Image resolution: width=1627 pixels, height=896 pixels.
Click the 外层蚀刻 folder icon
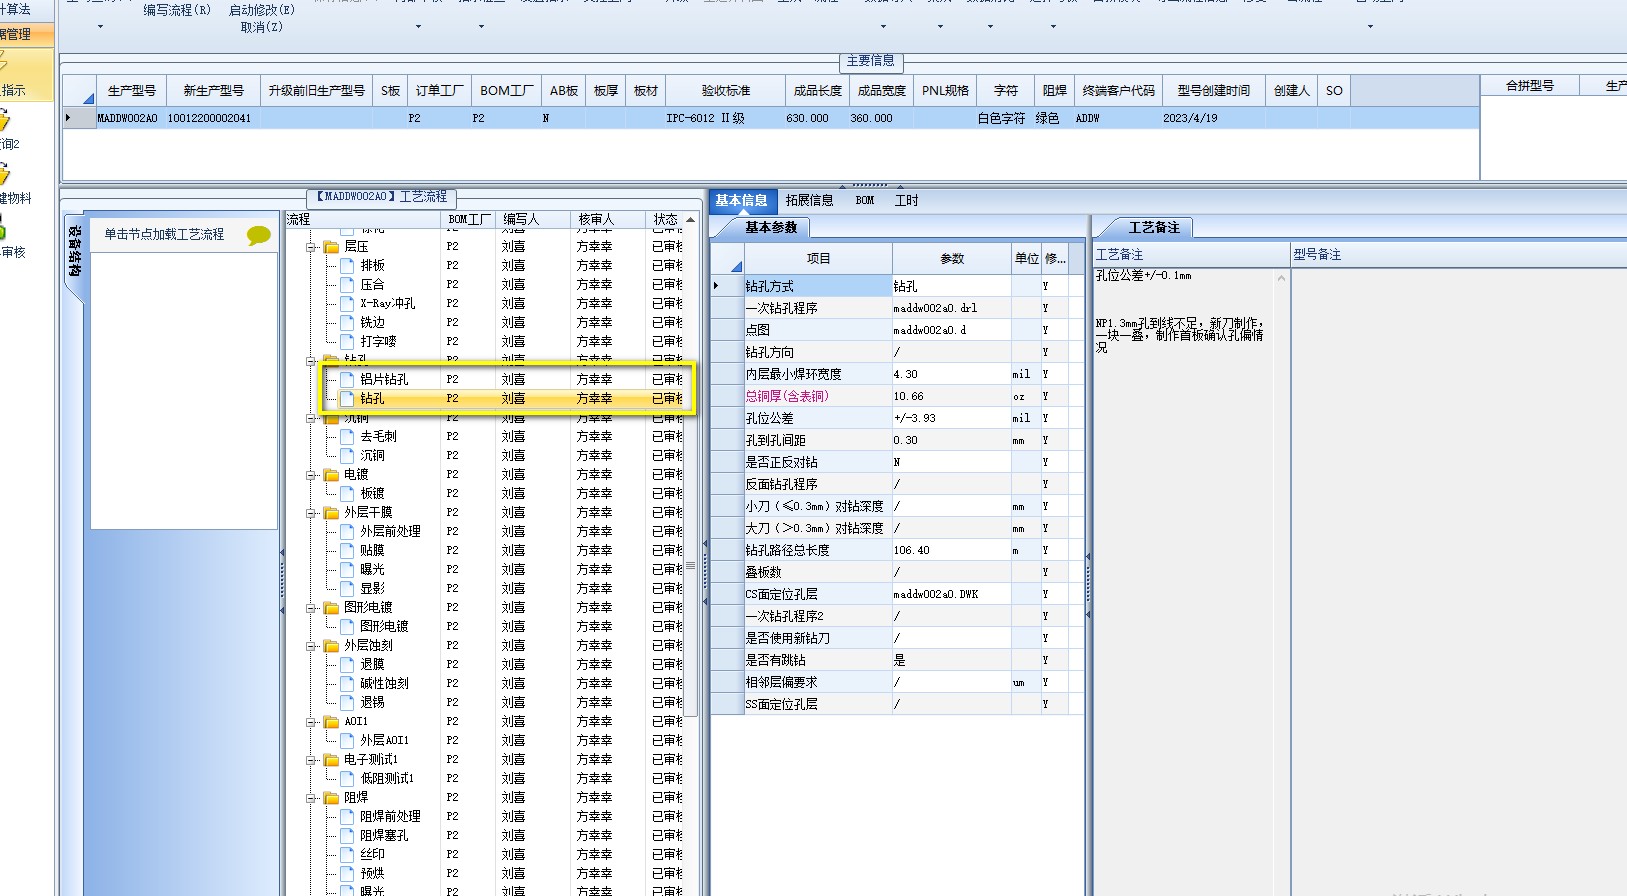(332, 645)
